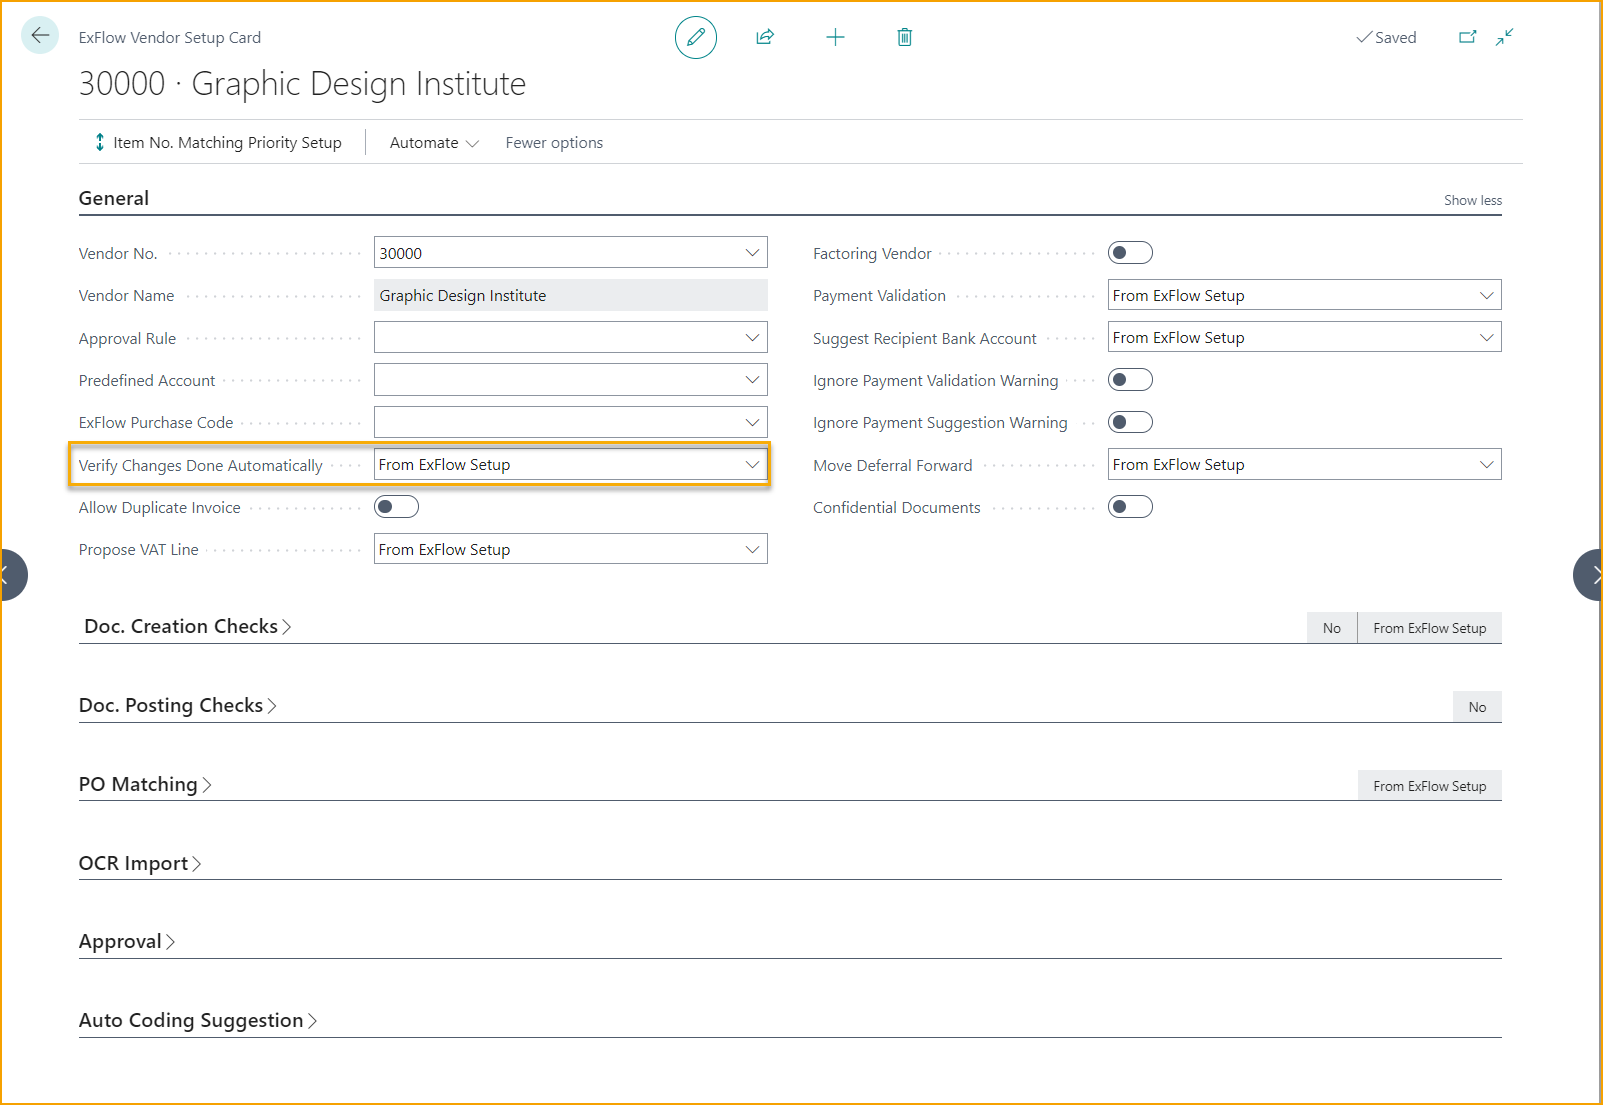Toggle Ignore Payment Validation Warning
1603x1105 pixels.
pyautogui.click(x=1130, y=380)
